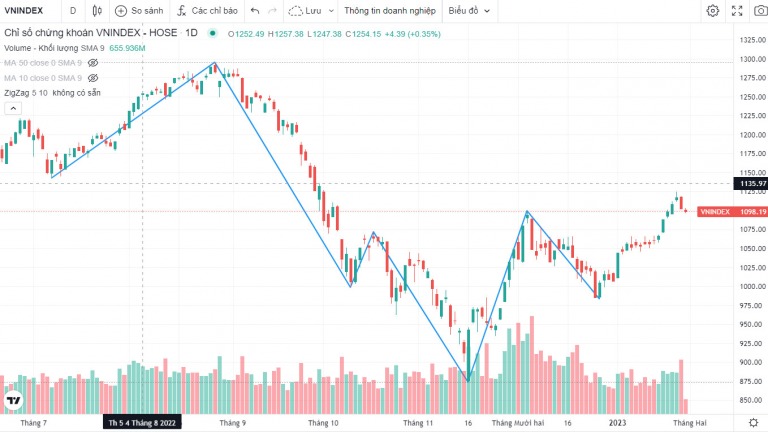Show hidden MA 10 indicator via eye icon
Image resolution: width=768 pixels, height=432 pixels.
[x=93, y=78]
